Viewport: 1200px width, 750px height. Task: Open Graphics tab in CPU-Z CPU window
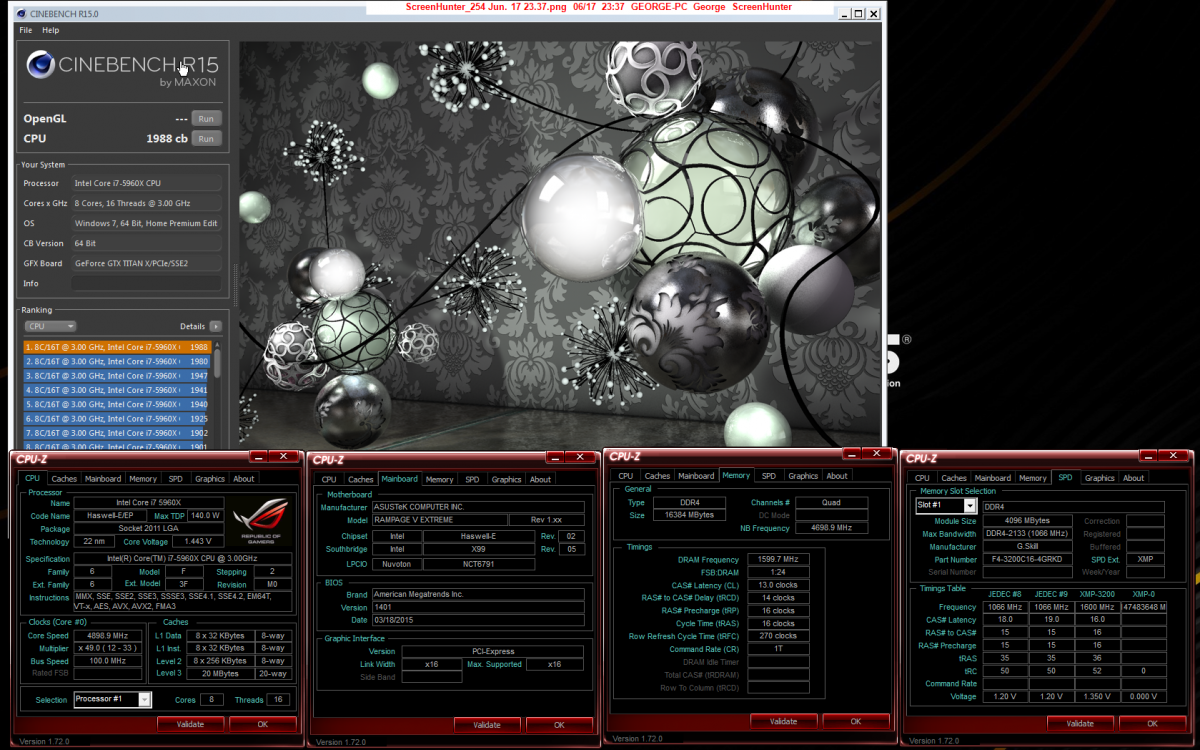point(210,479)
